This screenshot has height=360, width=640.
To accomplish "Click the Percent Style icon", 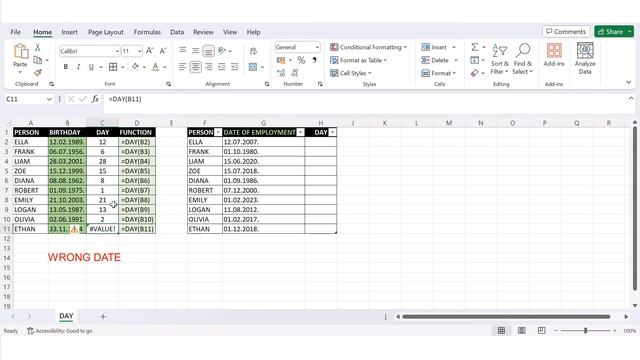I will point(301,60).
